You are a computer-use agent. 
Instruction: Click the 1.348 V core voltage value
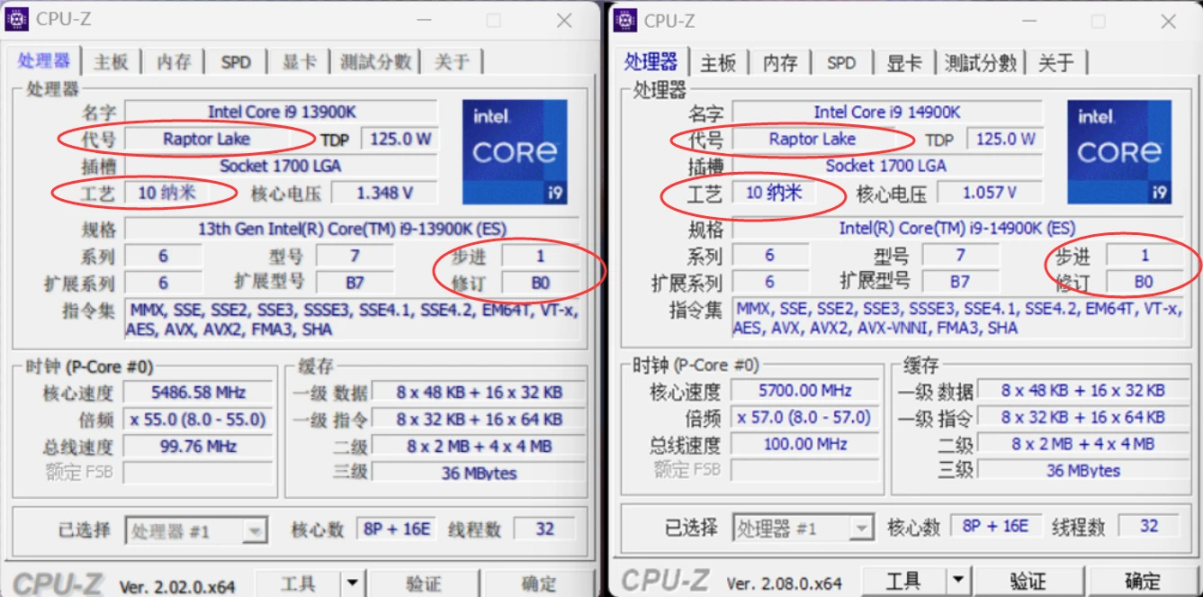(x=383, y=192)
